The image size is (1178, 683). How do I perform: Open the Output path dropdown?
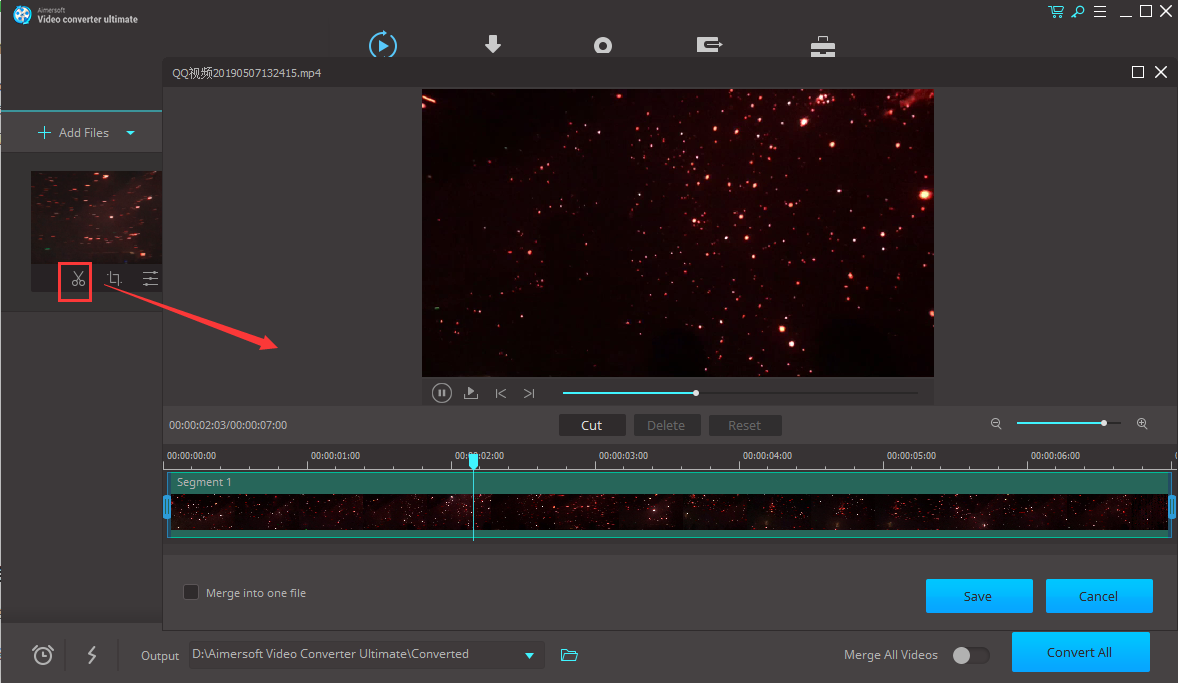click(530, 655)
